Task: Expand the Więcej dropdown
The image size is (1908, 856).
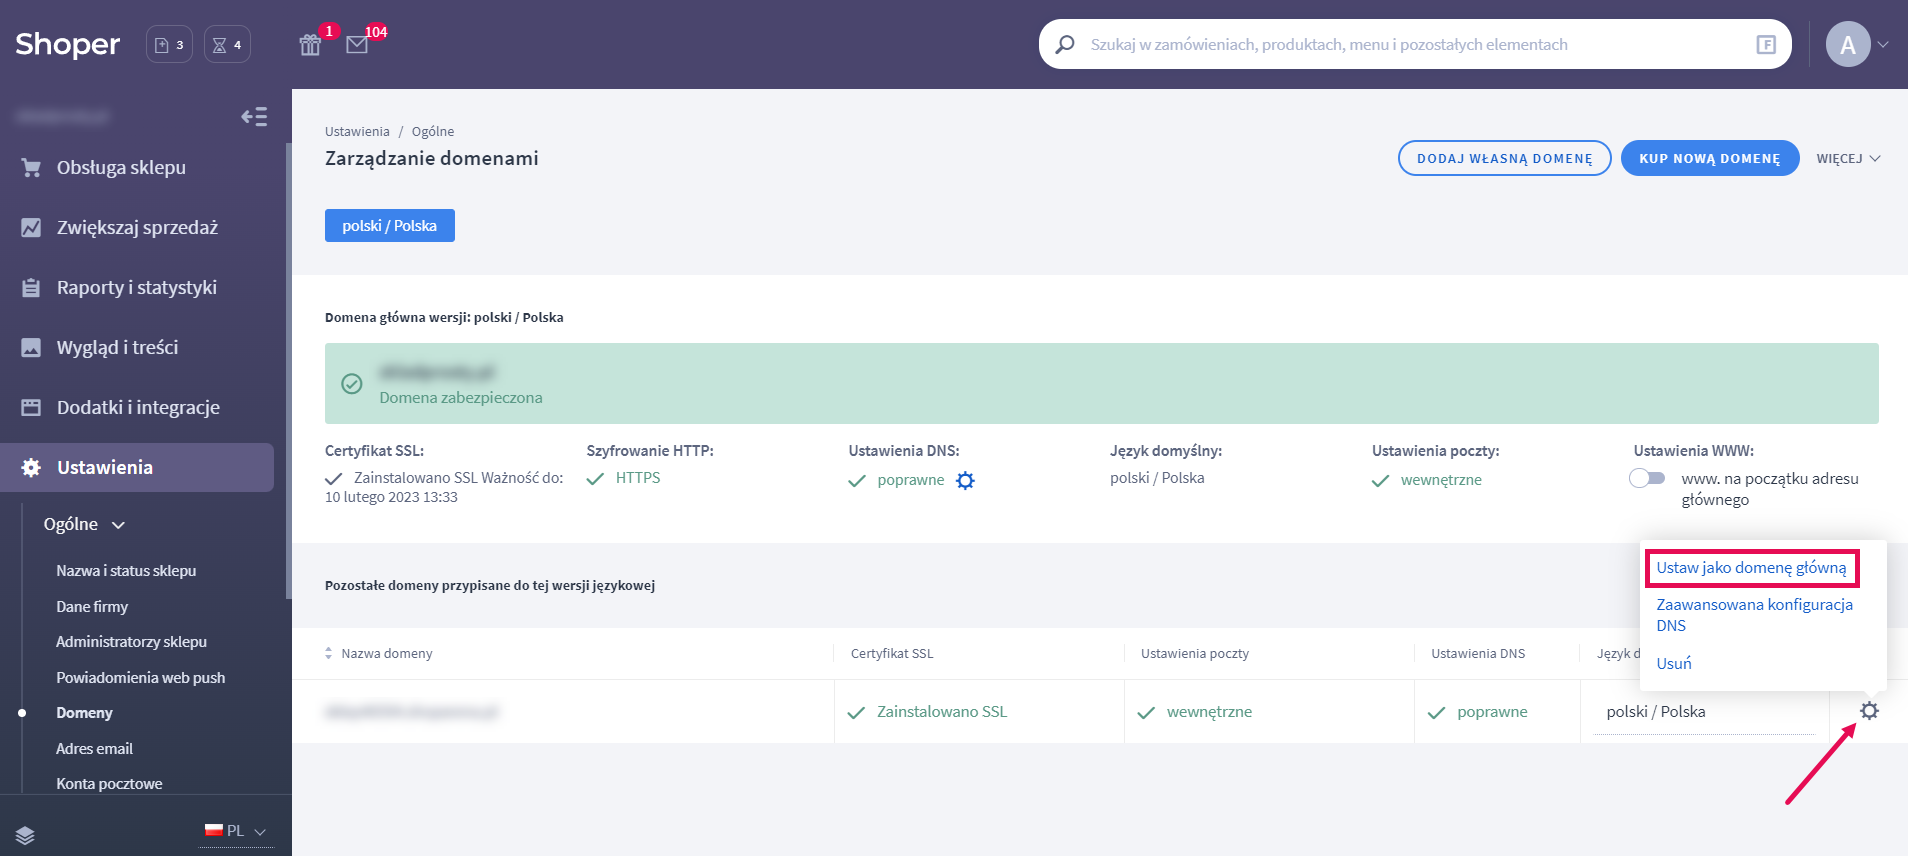Action: click(1848, 158)
